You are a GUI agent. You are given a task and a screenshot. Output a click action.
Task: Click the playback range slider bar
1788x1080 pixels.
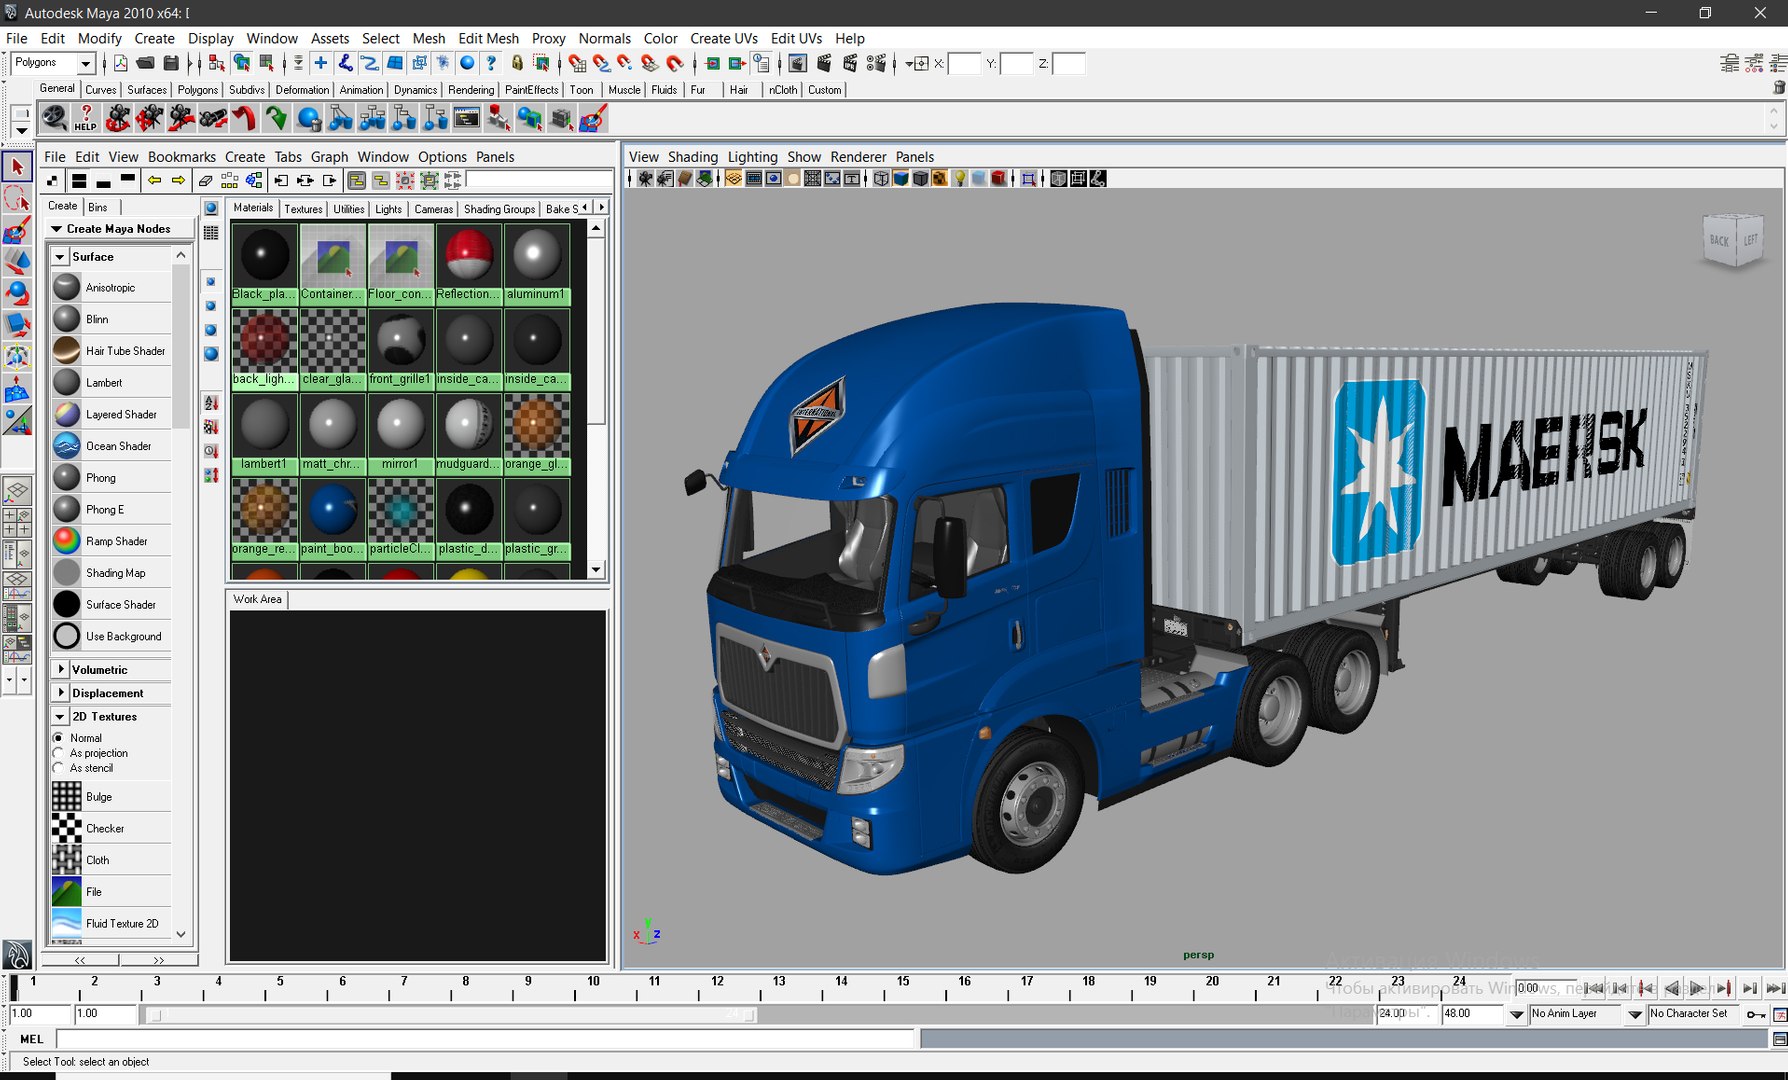point(450,1015)
